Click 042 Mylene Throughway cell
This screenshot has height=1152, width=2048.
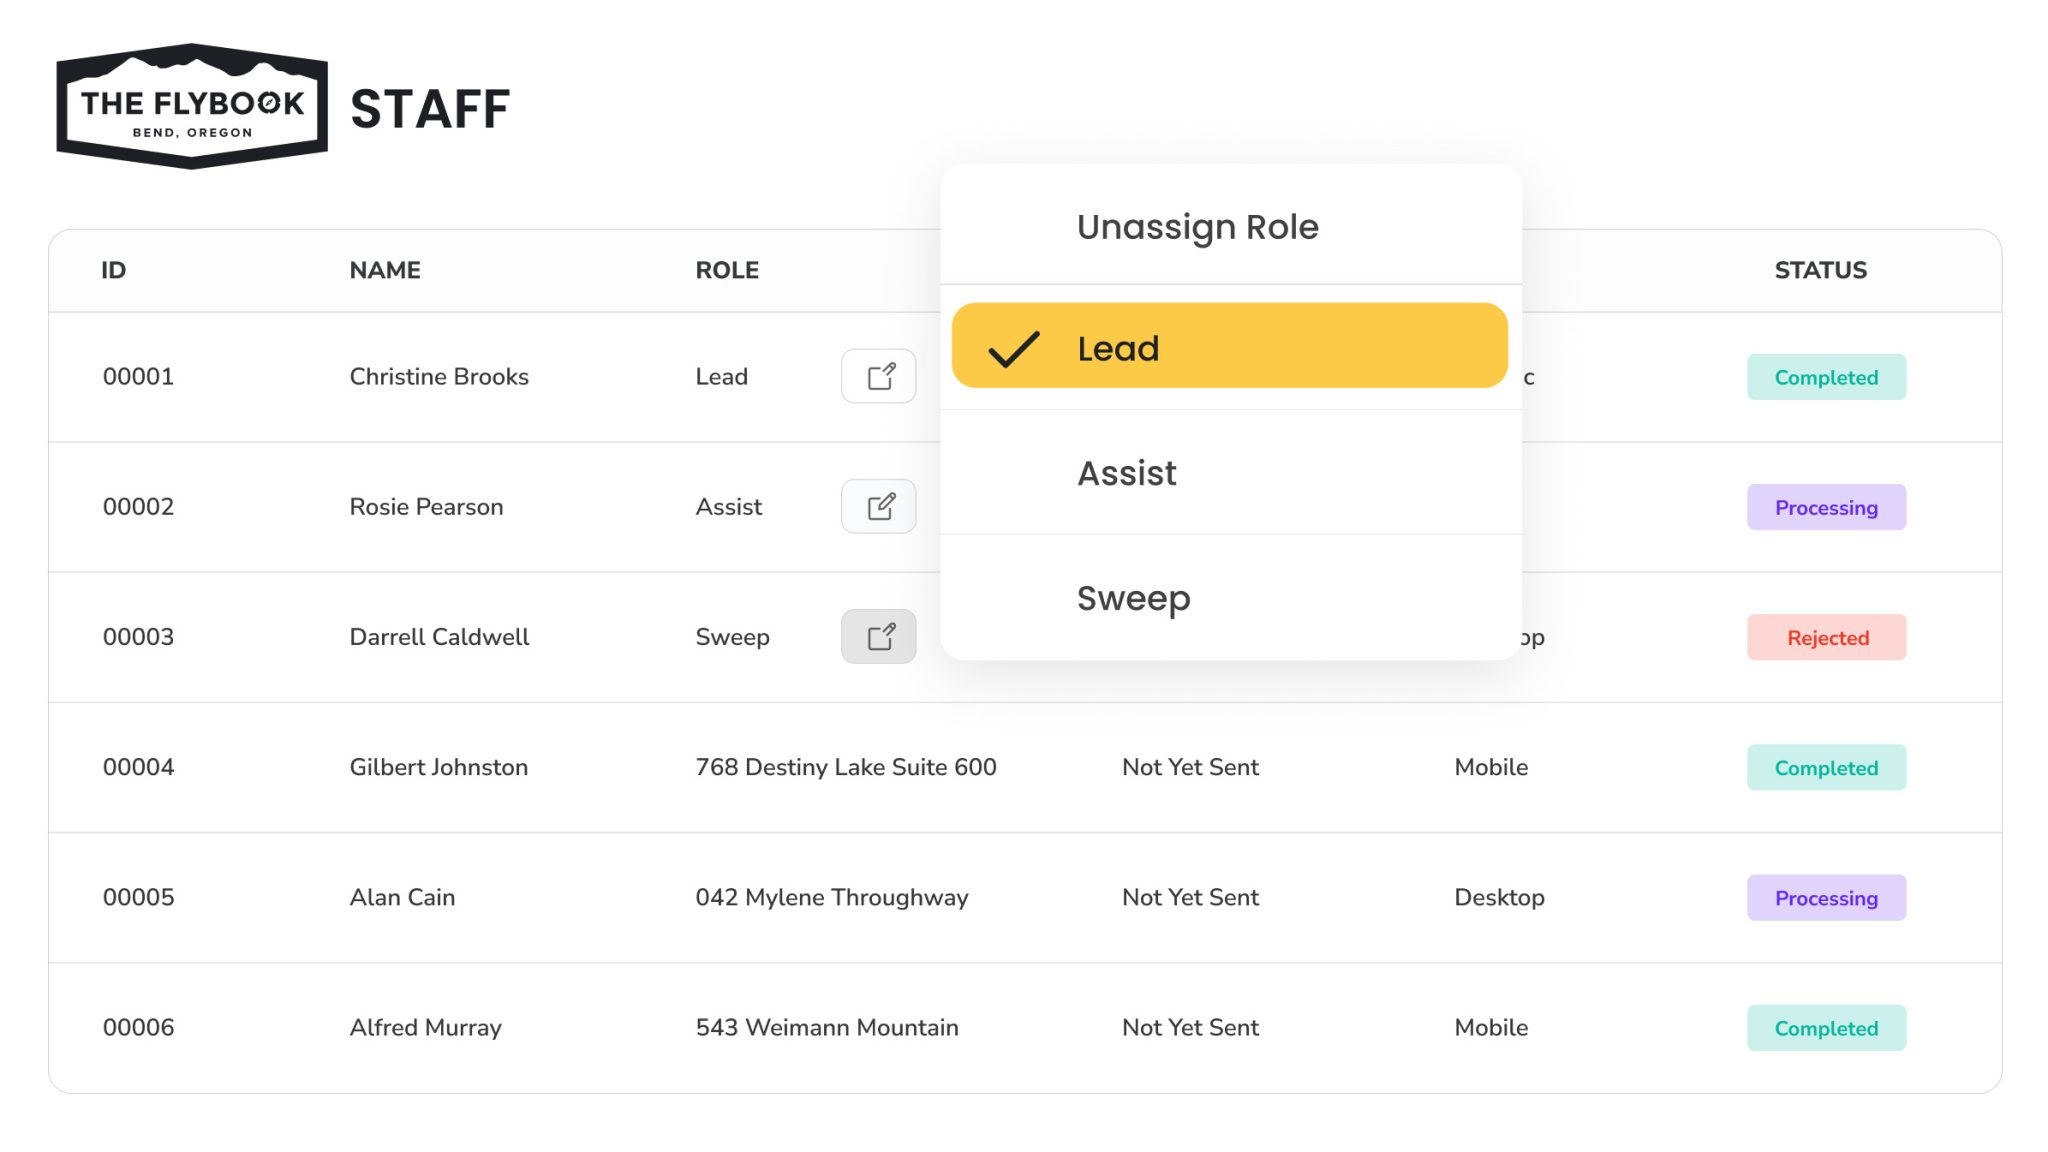[x=832, y=897]
